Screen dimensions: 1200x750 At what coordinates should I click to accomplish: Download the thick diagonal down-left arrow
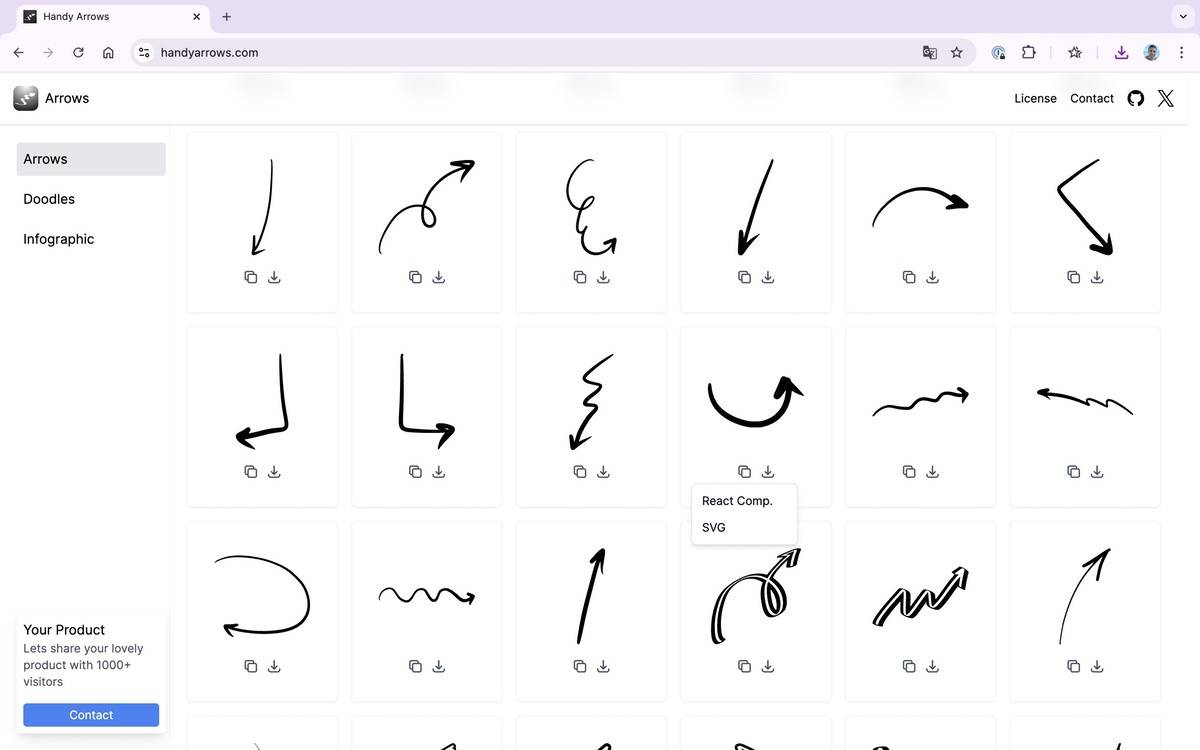pyautogui.click(x=768, y=277)
